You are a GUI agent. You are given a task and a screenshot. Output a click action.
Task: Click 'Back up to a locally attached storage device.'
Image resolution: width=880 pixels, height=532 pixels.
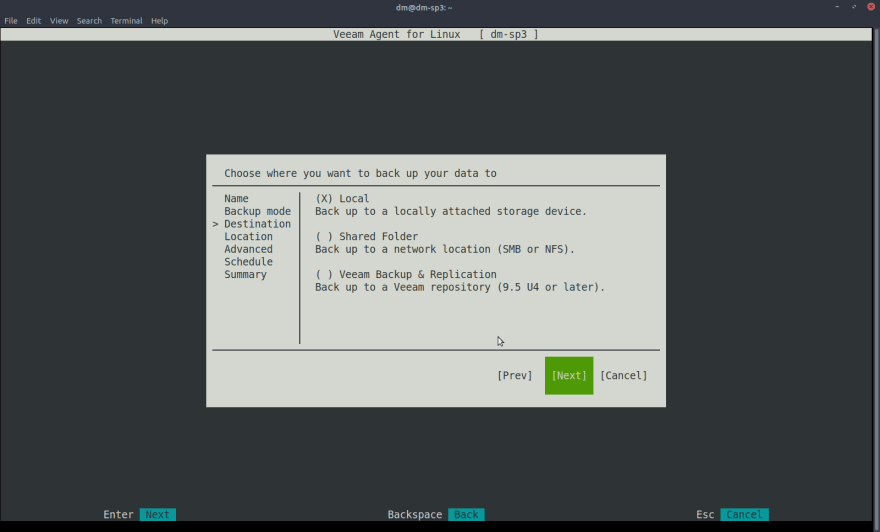coord(451,212)
